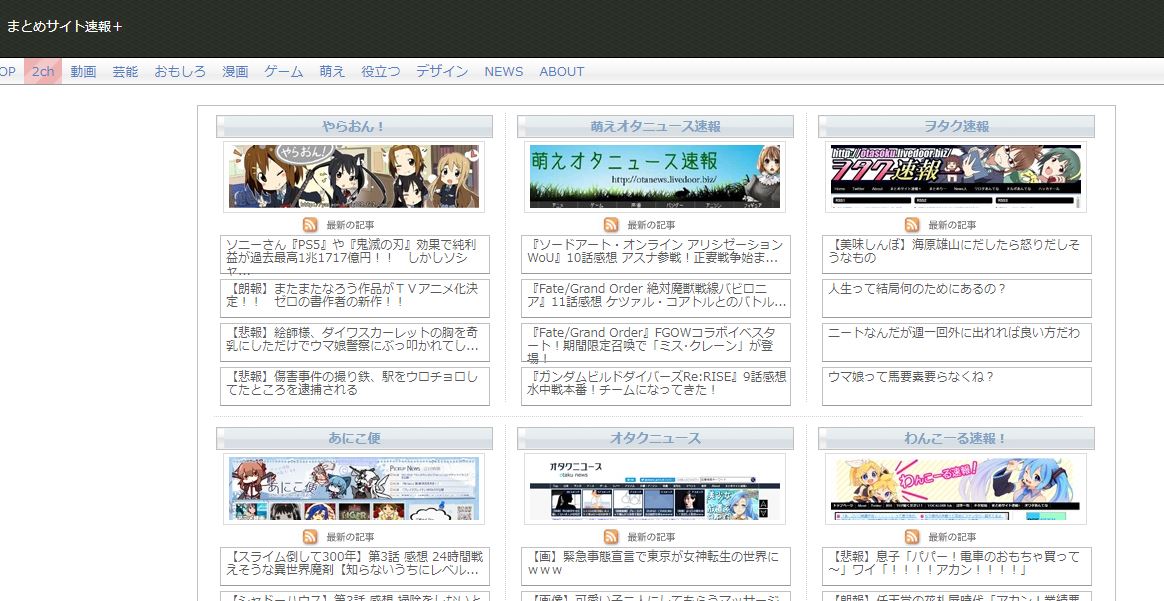The height and width of the screenshot is (601, 1164).
Task: Open the 2ch tab
Action: coord(43,71)
